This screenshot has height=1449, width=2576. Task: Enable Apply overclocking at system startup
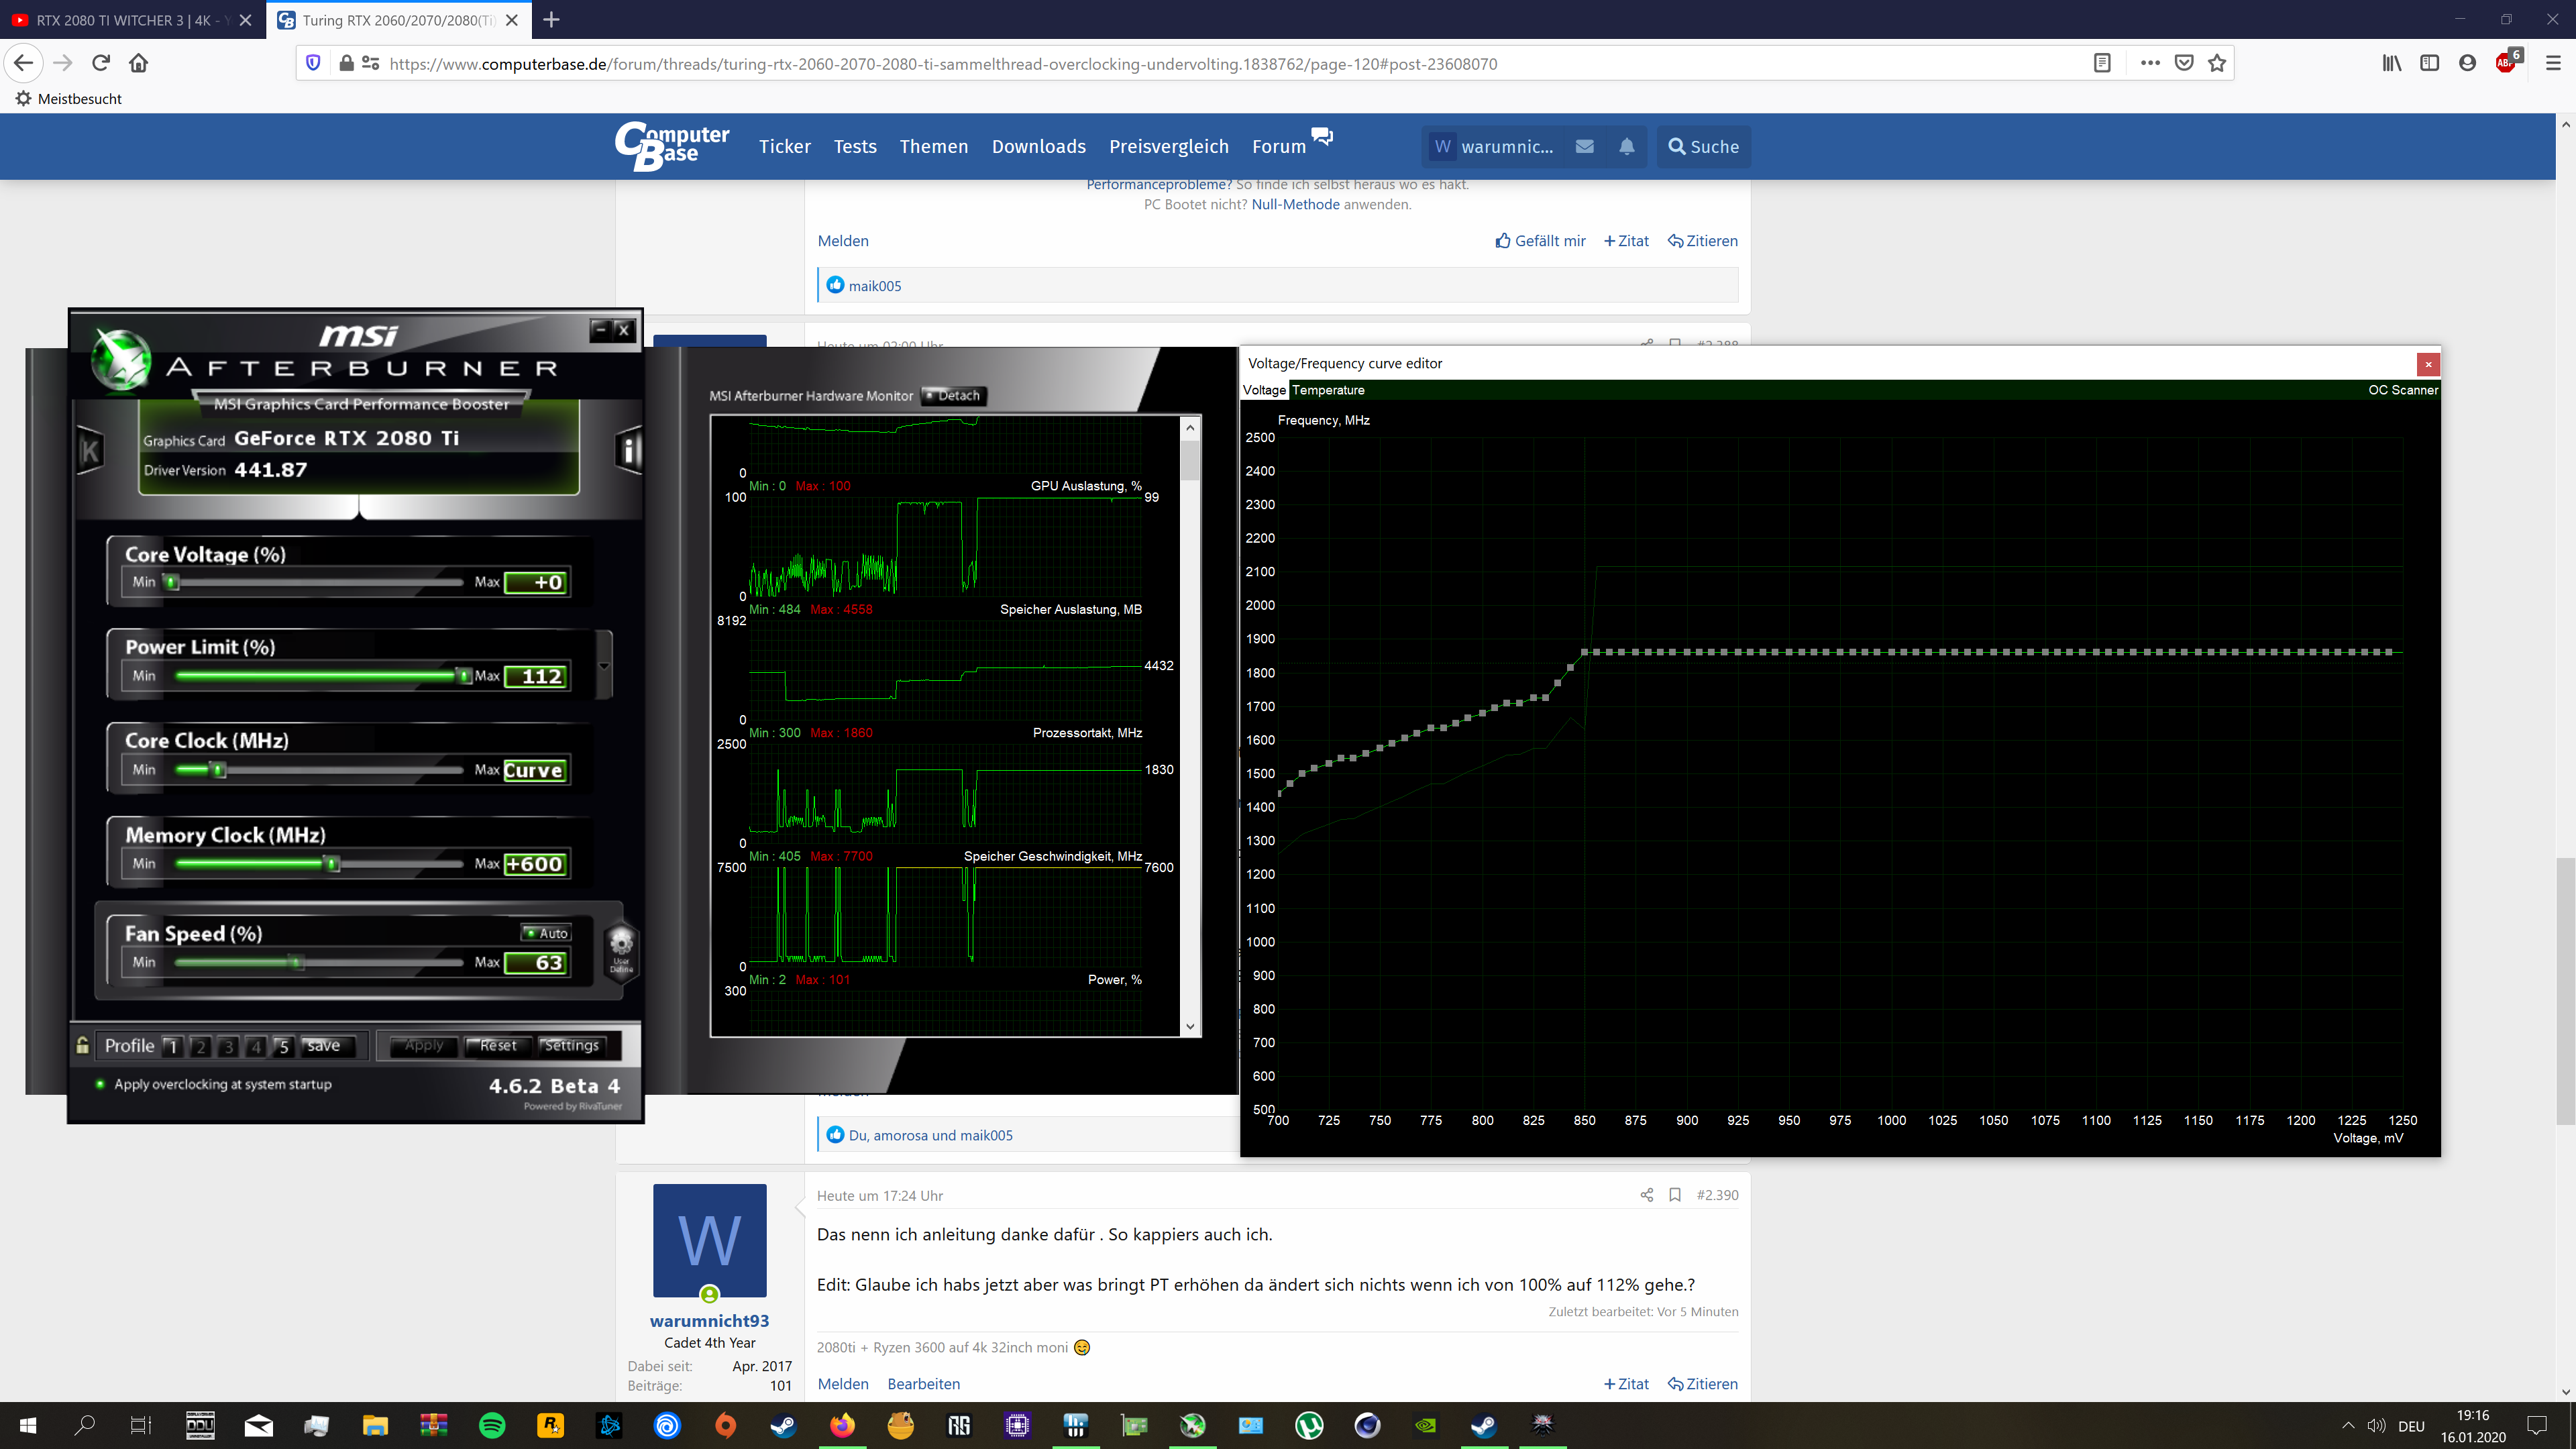99,1083
